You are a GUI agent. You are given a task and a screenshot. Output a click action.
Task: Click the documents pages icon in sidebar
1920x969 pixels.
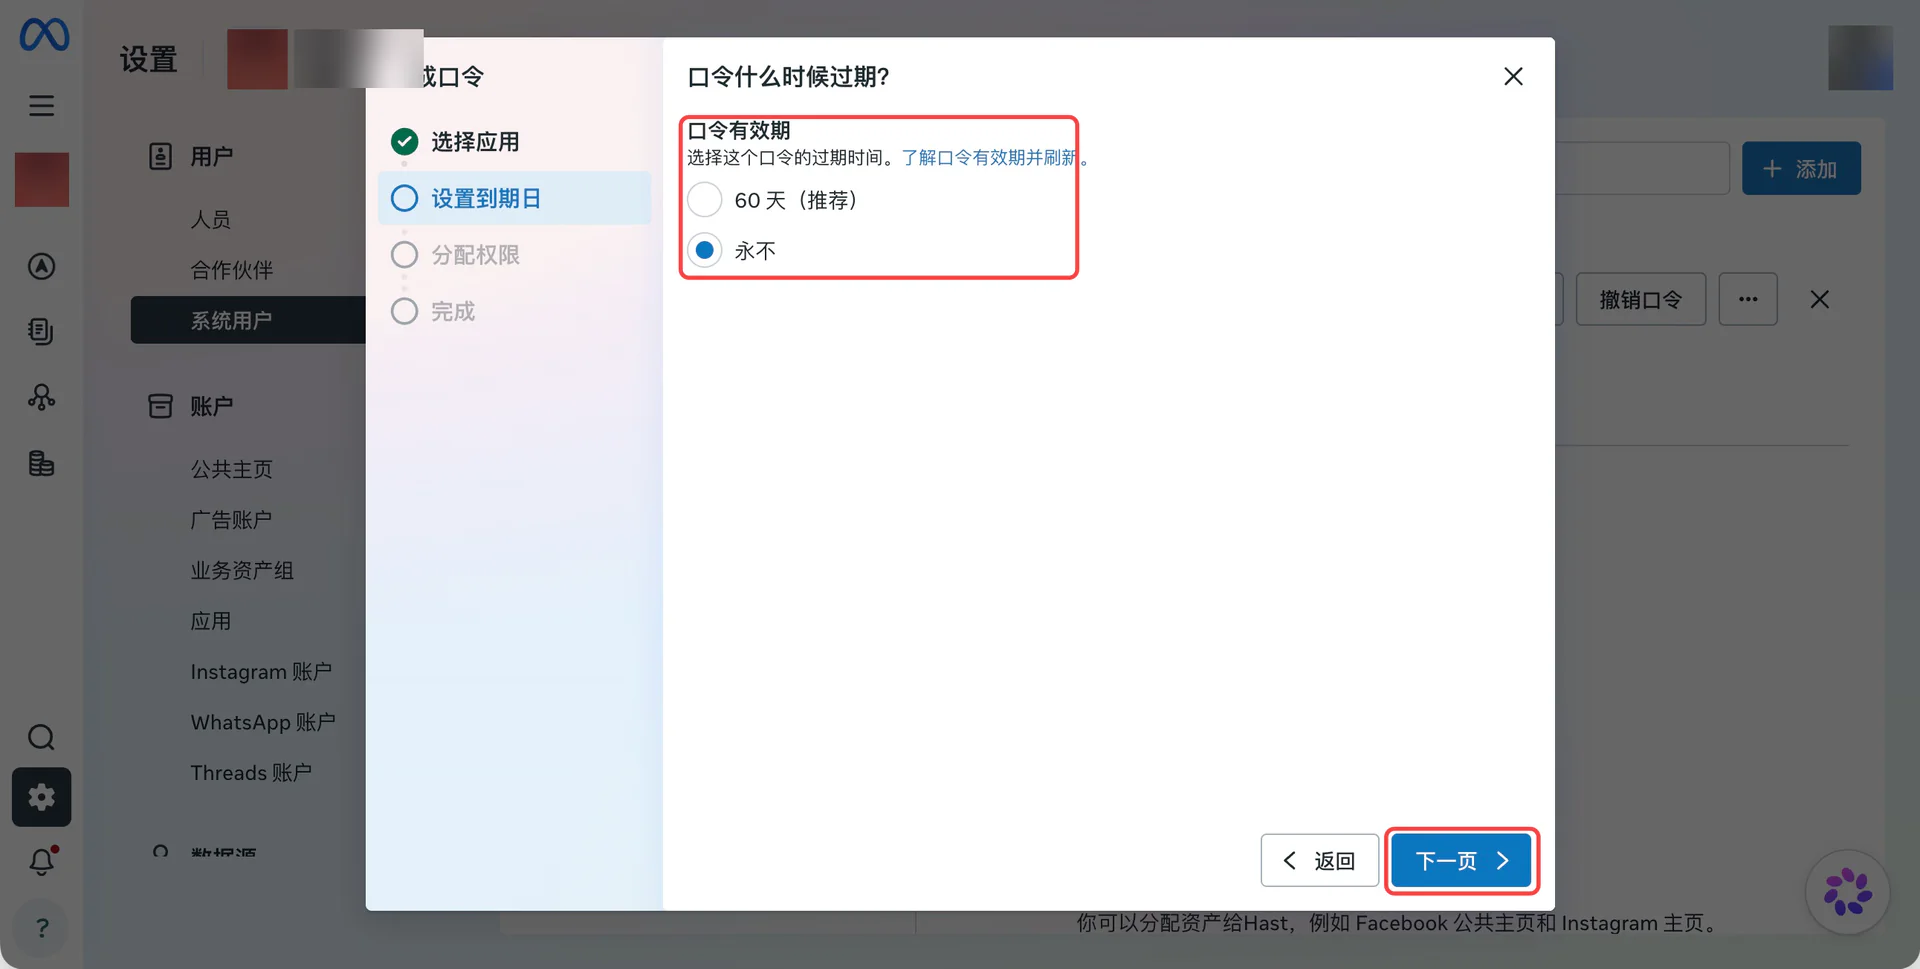pos(41,331)
